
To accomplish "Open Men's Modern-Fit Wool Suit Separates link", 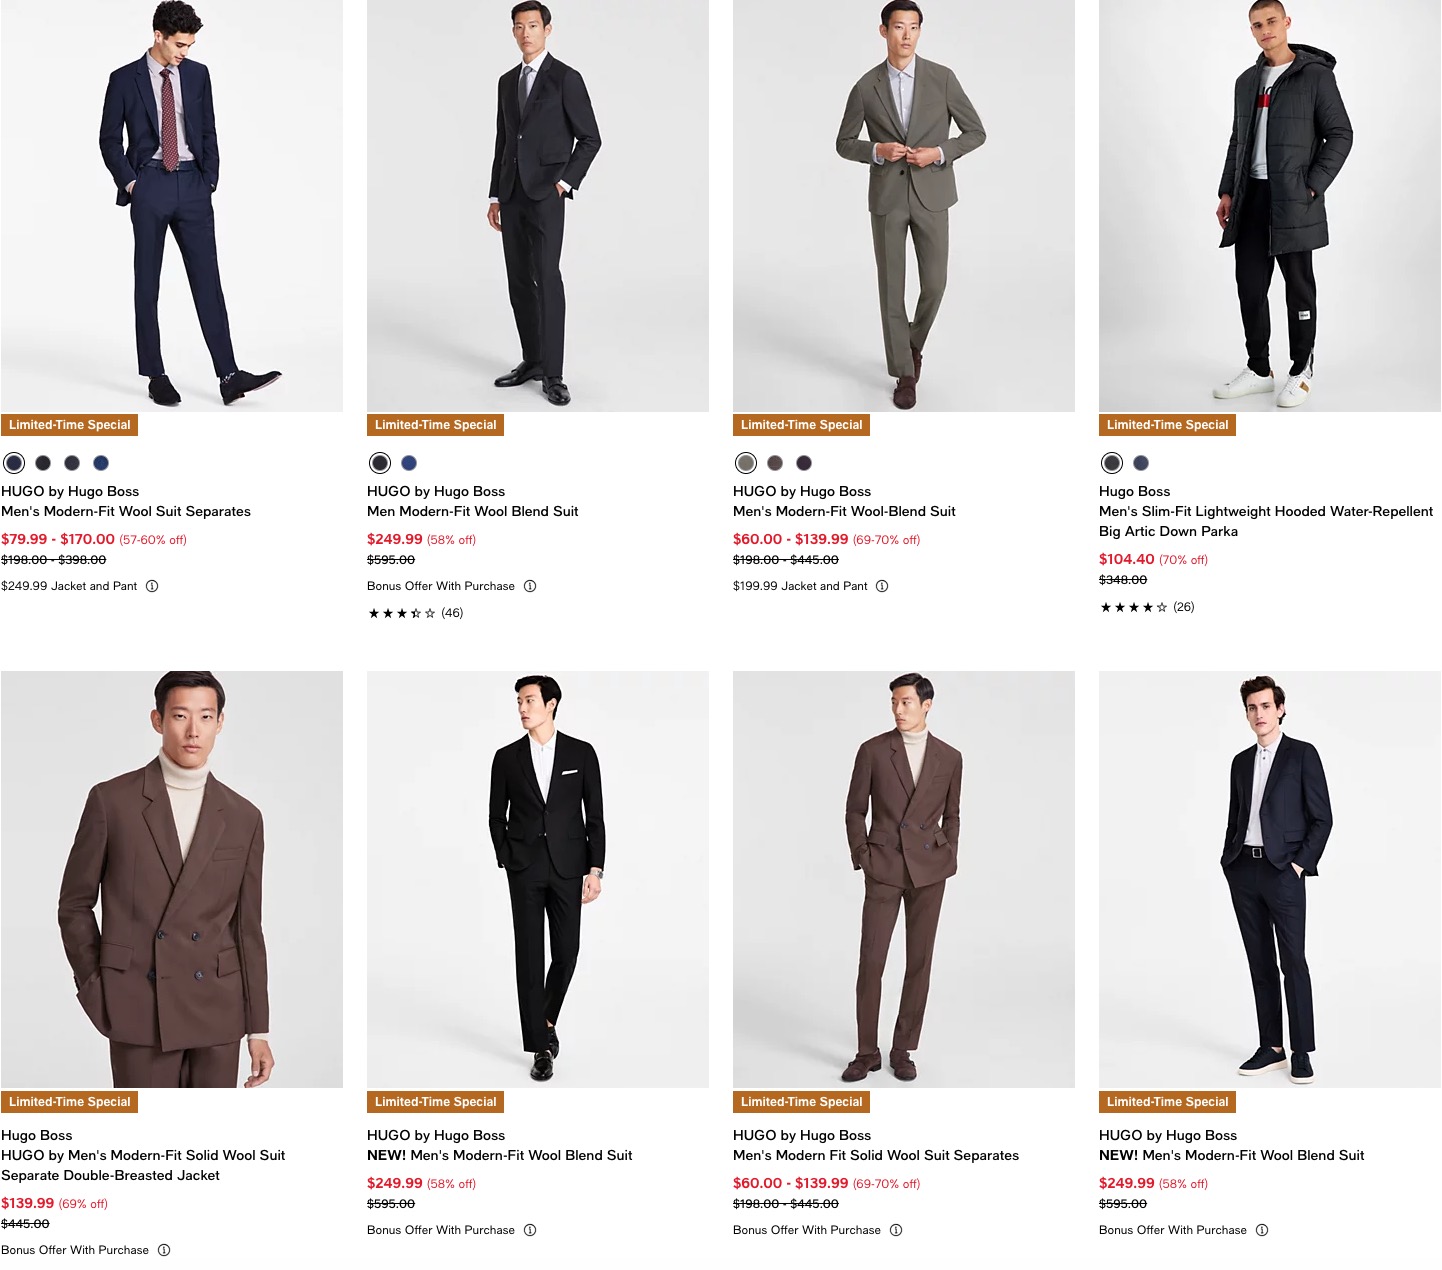I will click(126, 511).
